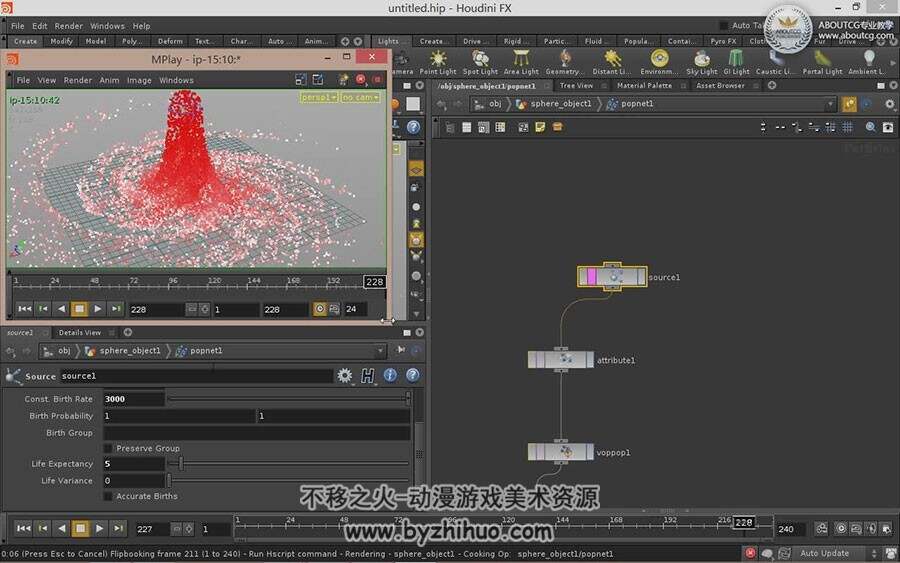Click obj in parameter pane path
The height and width of the screenshot is (563, 900).
click(64, 351)
